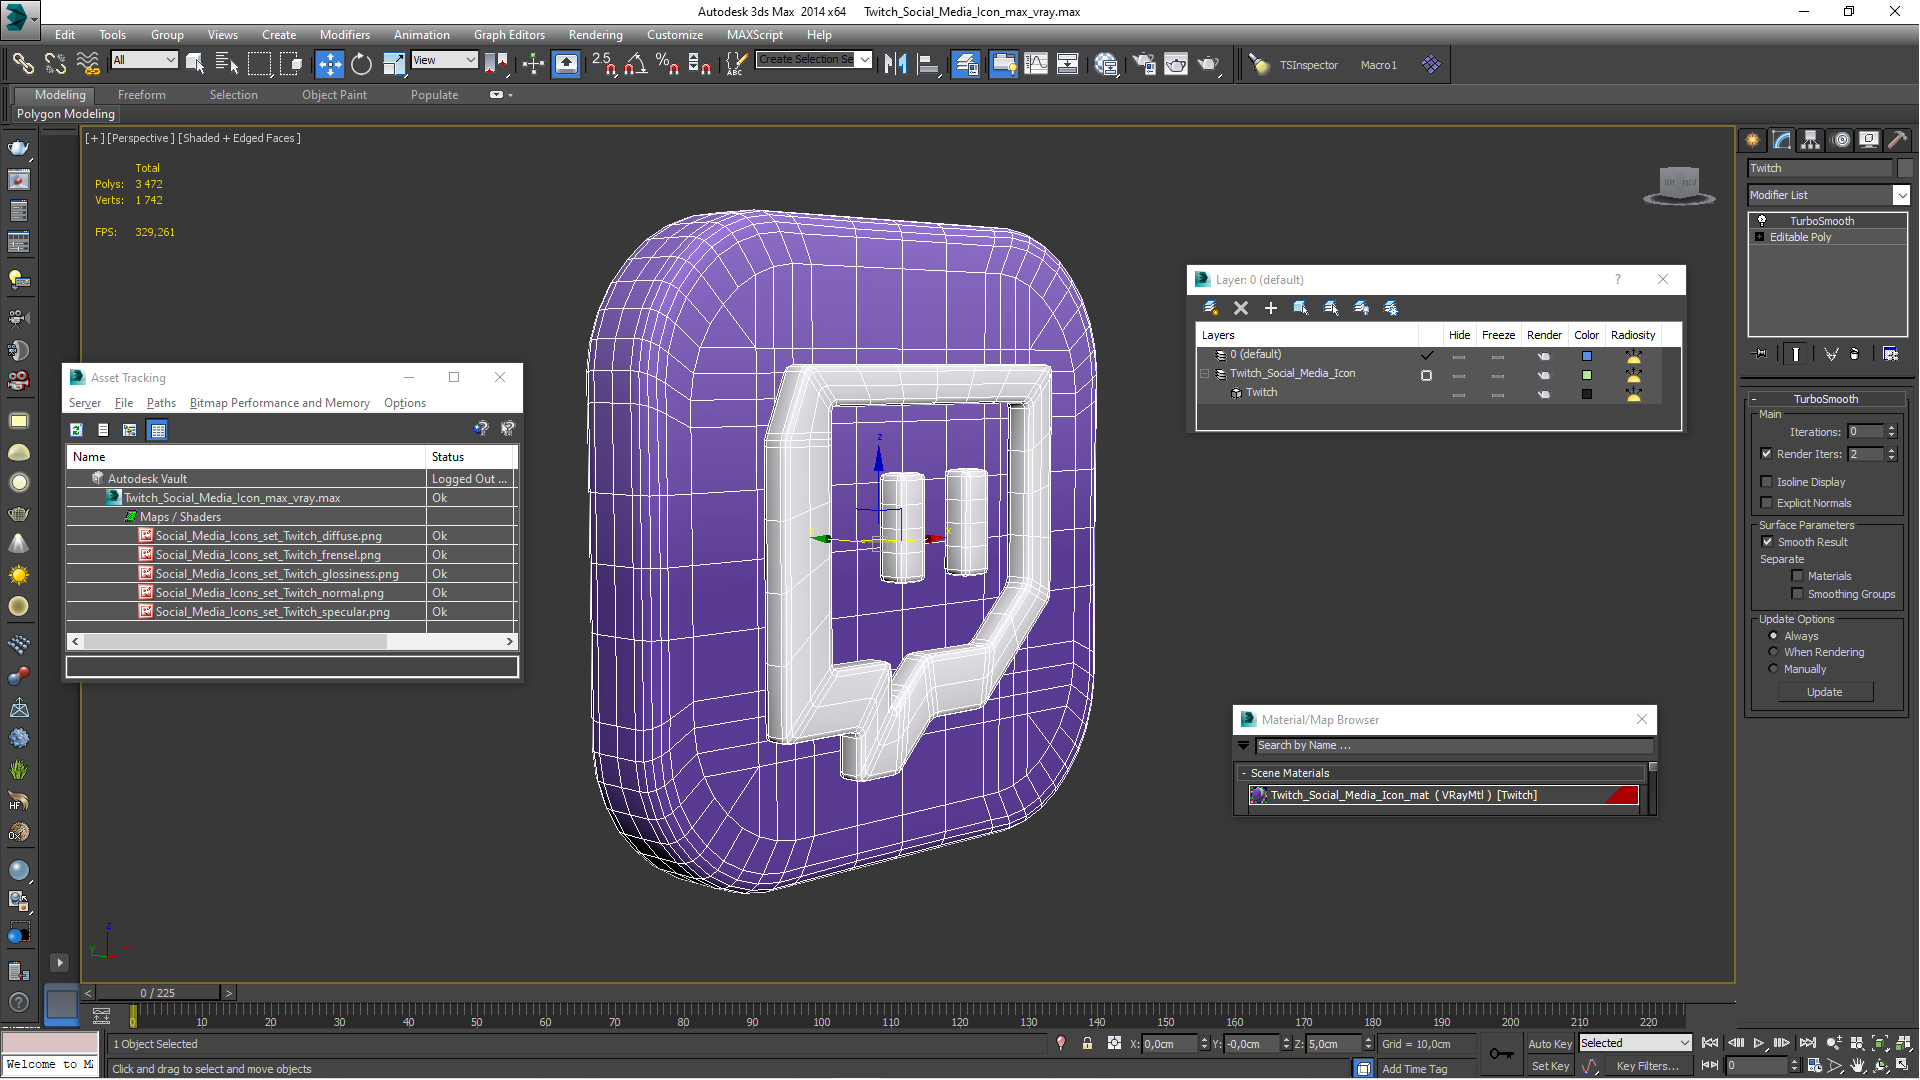
Task: Toggle the Angle Snap tool
Action: [x=635, y=64]
